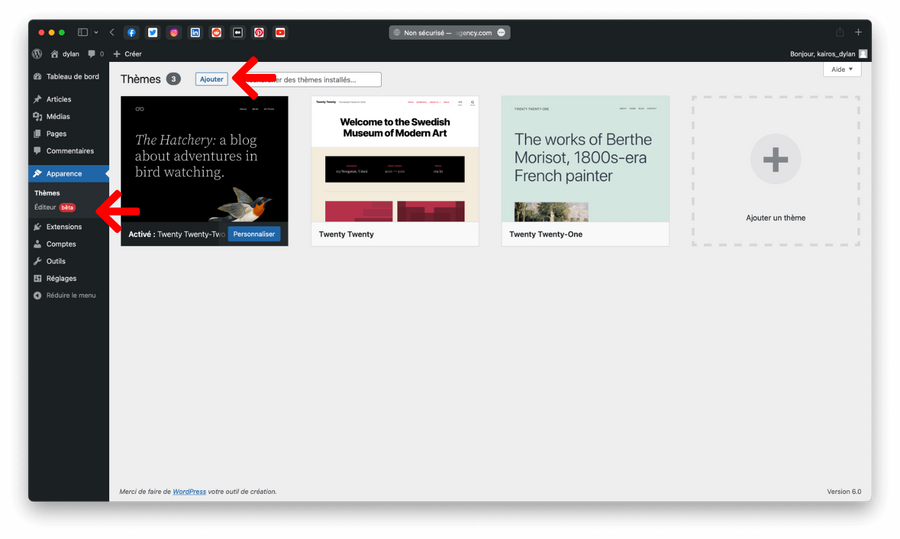Open the comments bubble in admin bar
This screenshot has height=539, width=900.
(95, 54)
